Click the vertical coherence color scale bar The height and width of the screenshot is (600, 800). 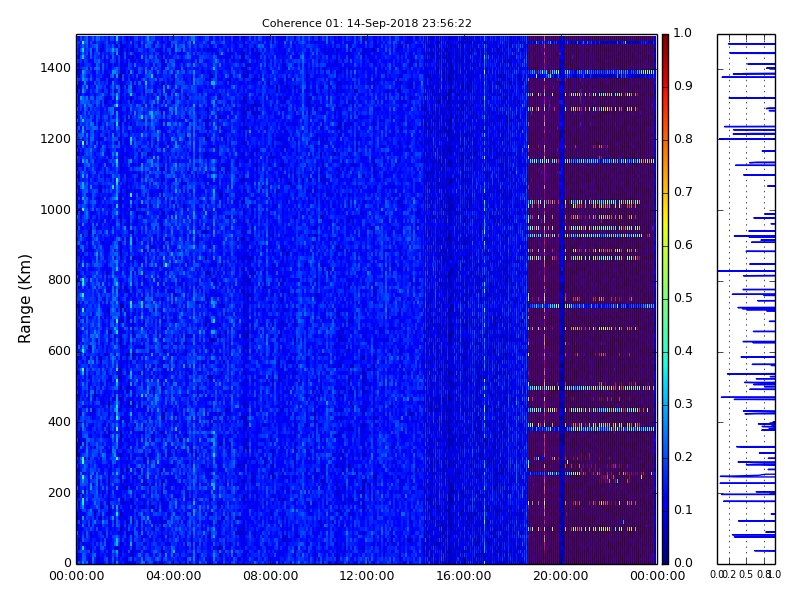click(665, 299)
